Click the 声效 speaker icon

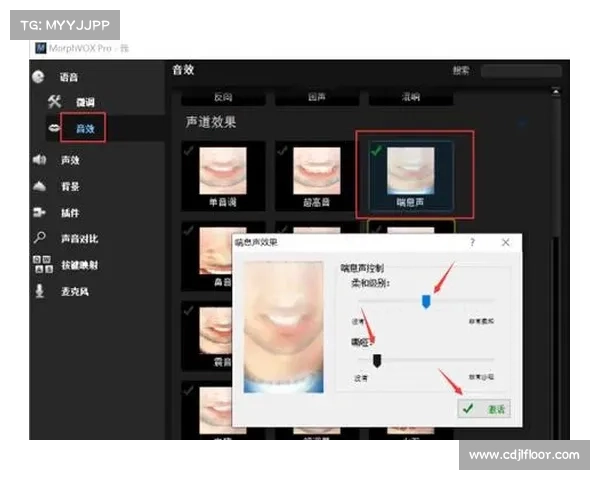[x=39, y=160]
